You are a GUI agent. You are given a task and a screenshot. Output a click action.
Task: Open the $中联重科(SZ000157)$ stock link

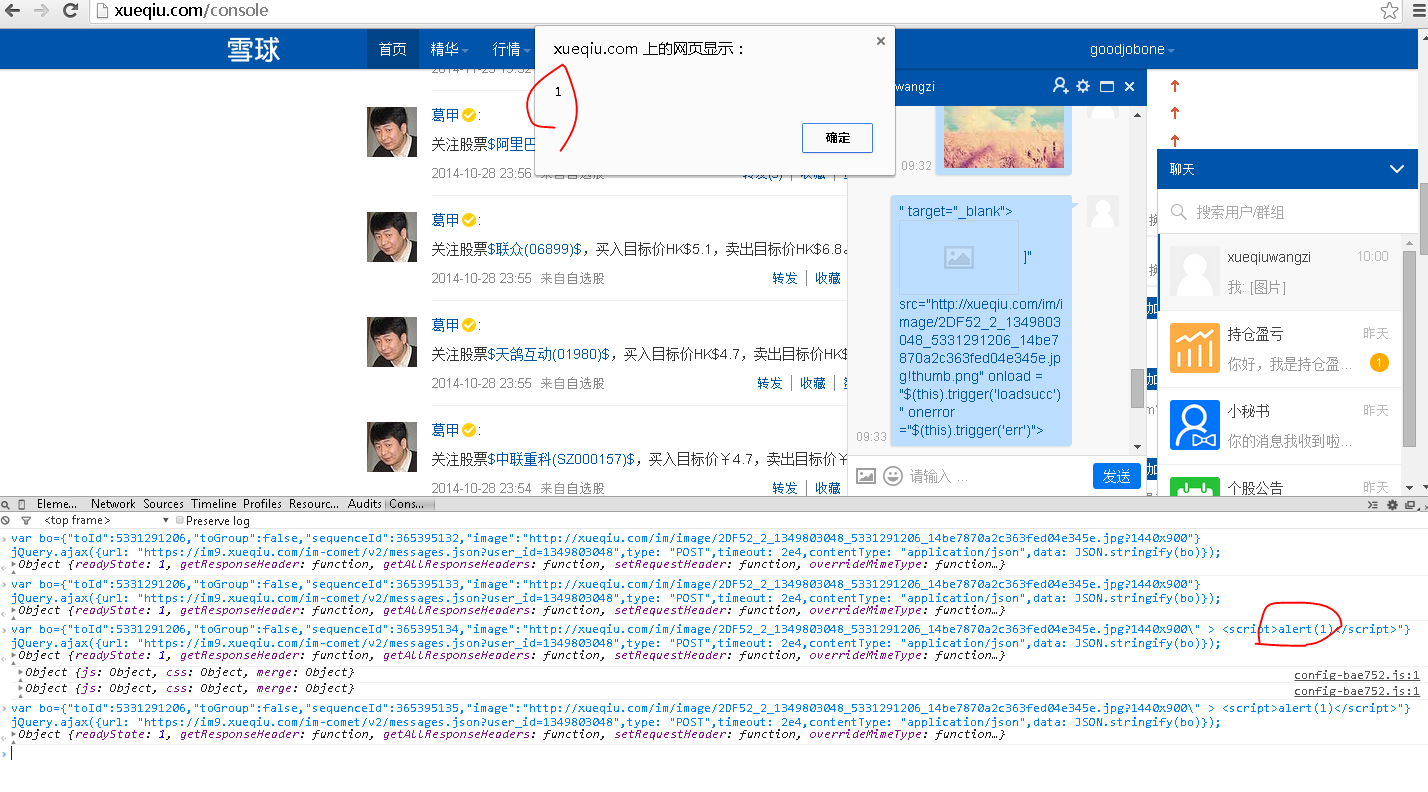coord(561,459)
